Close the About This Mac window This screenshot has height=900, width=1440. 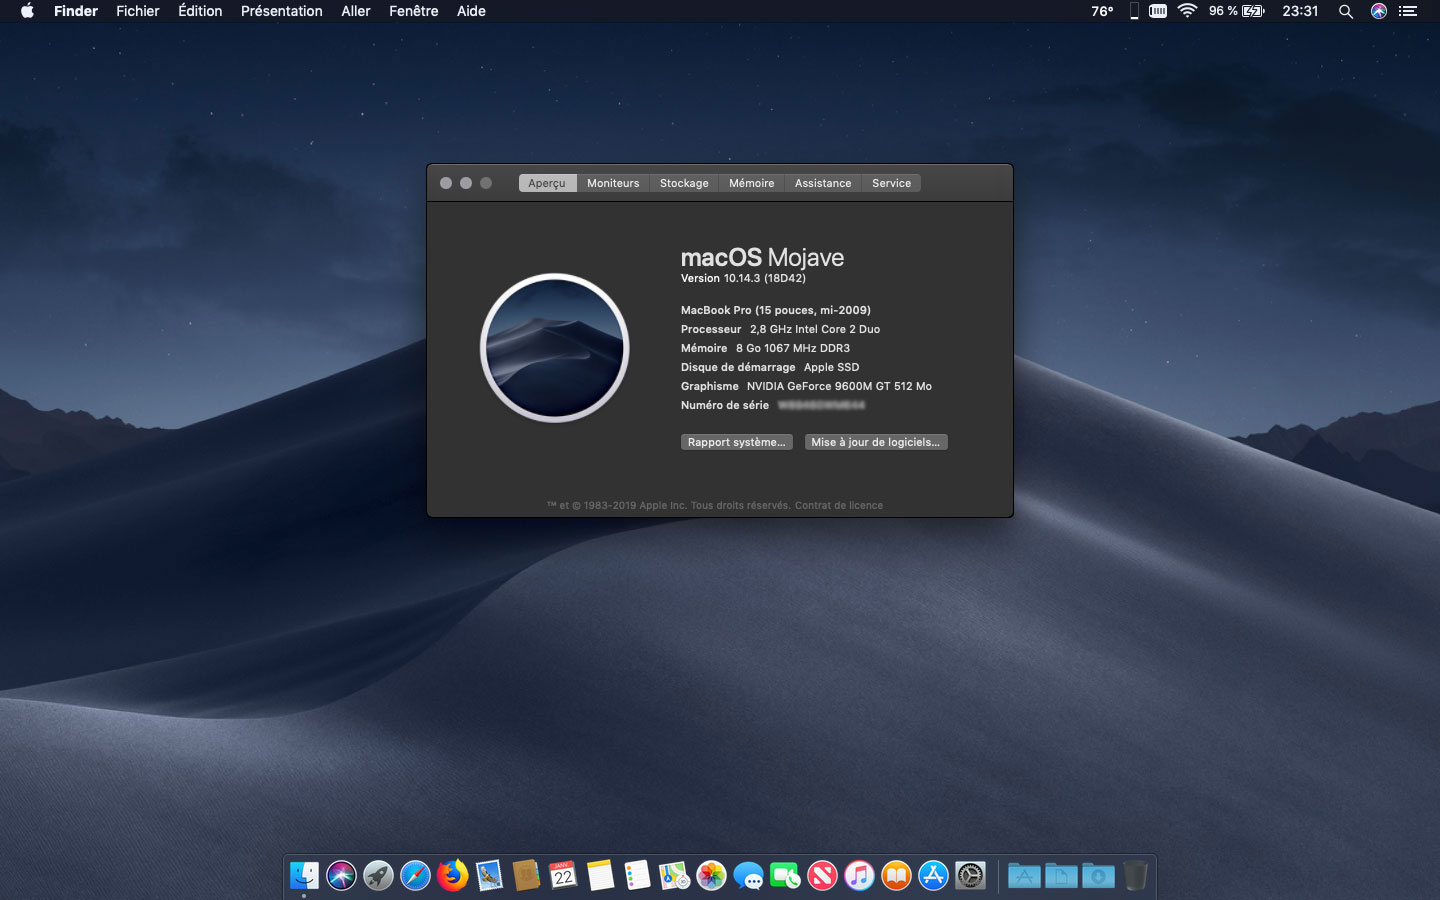(x=446, y=183)
